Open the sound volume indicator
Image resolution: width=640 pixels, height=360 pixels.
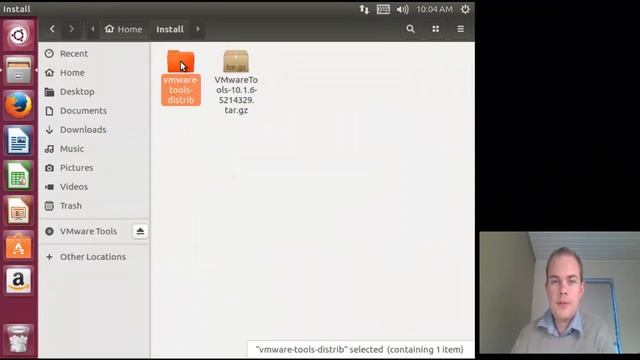[x=402, y=9]
